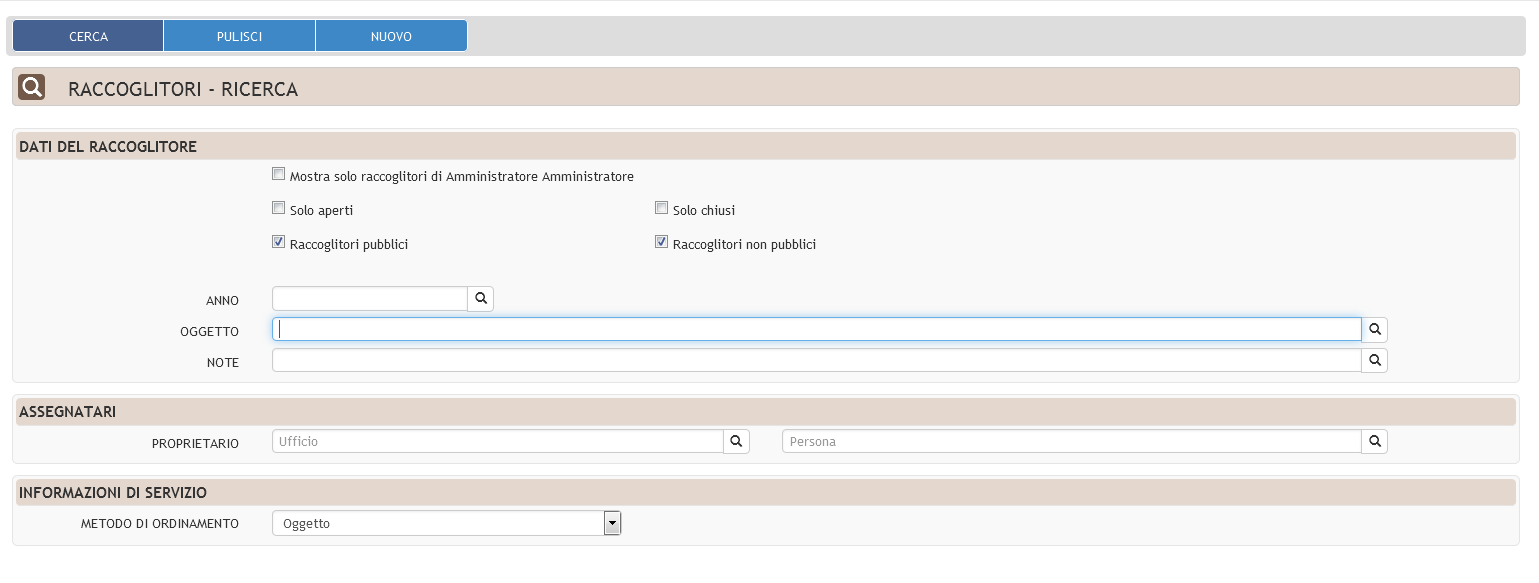Screen dimensions: 1539x583
Task: Disable Raccoglitori non pubblici checkbox
Action: click(662, 243)
